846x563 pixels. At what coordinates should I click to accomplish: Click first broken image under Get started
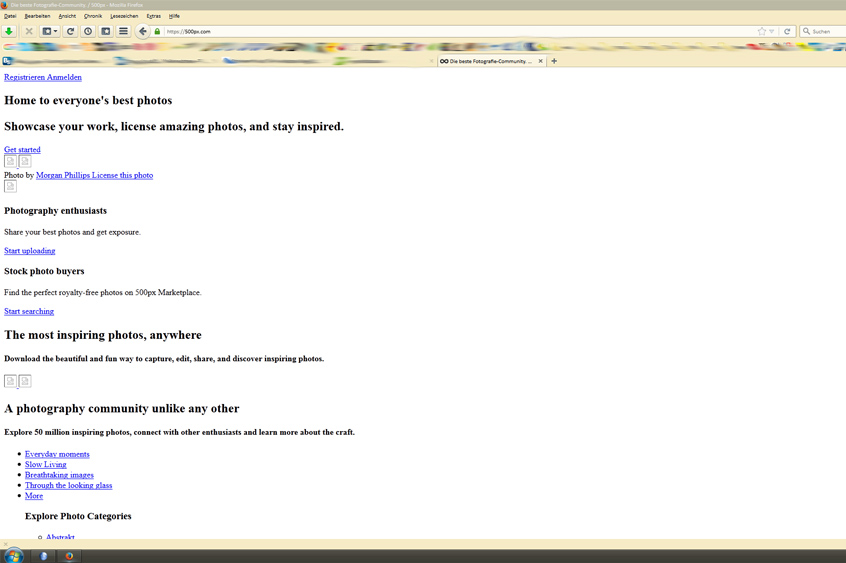[x=10, y=161]
